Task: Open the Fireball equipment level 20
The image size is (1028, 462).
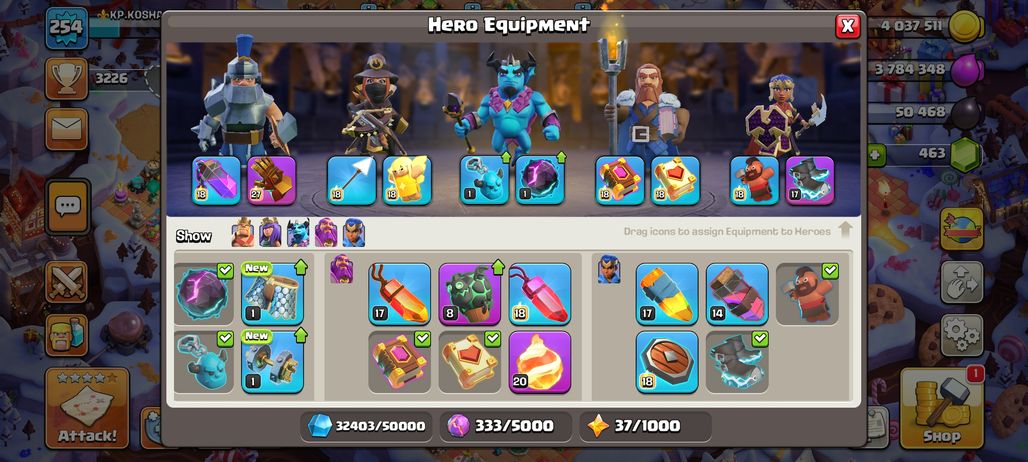Action: pyautogui.click(x=540, y=362)
